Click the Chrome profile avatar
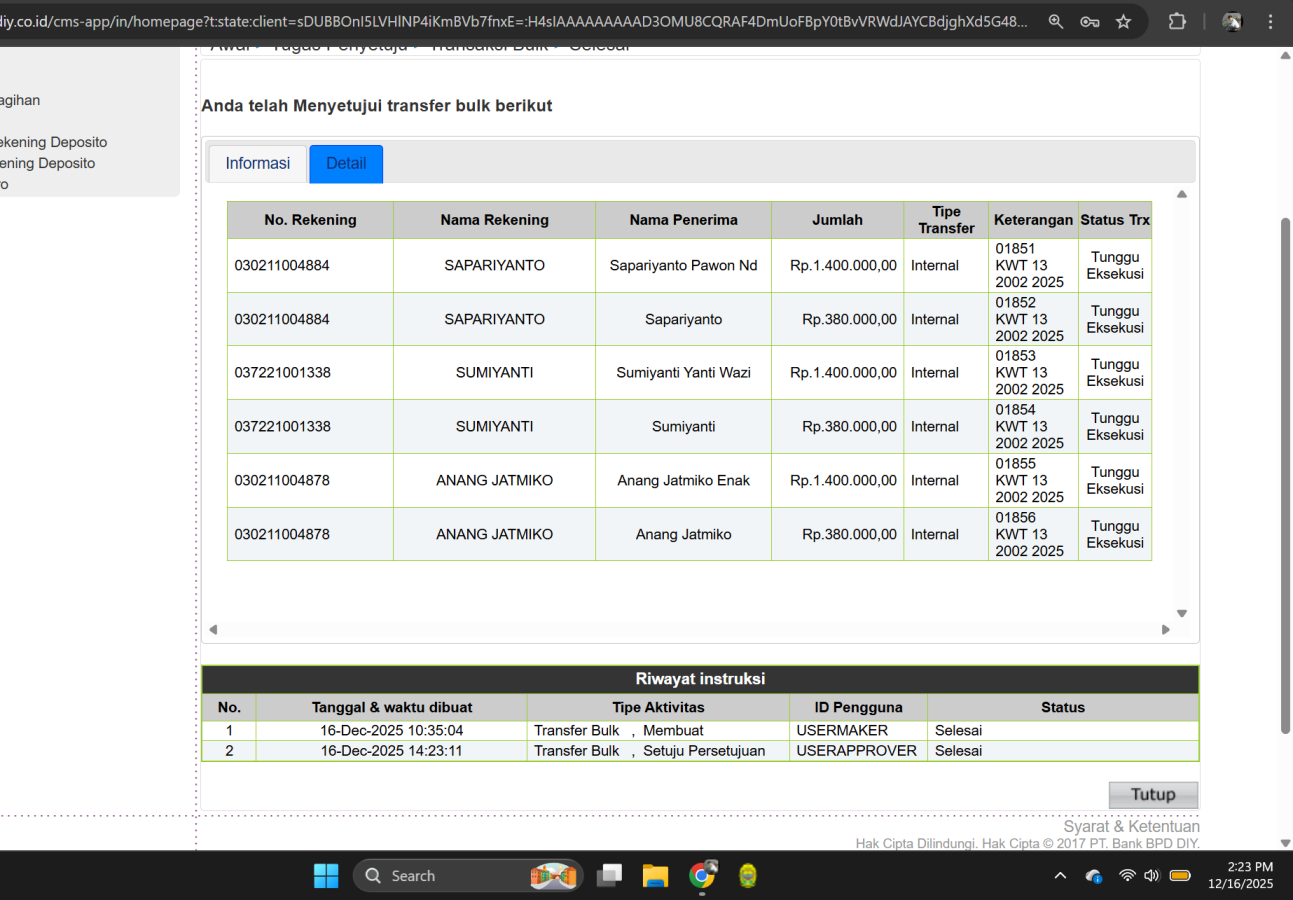The height and width of the screenshot is (900, 1293). coord(1232,22)
